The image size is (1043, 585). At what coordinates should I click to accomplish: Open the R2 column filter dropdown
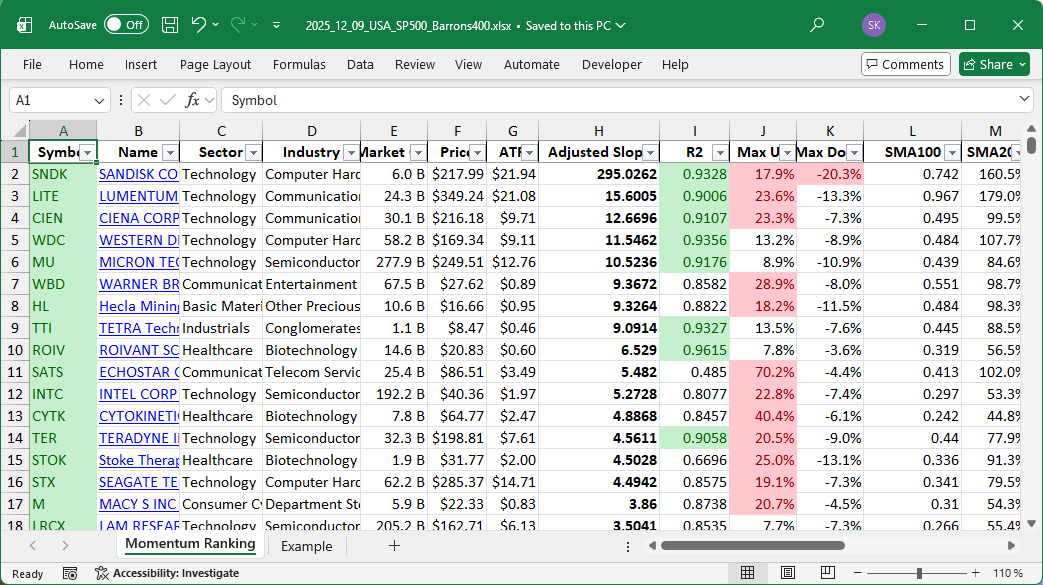coord(720,153)
